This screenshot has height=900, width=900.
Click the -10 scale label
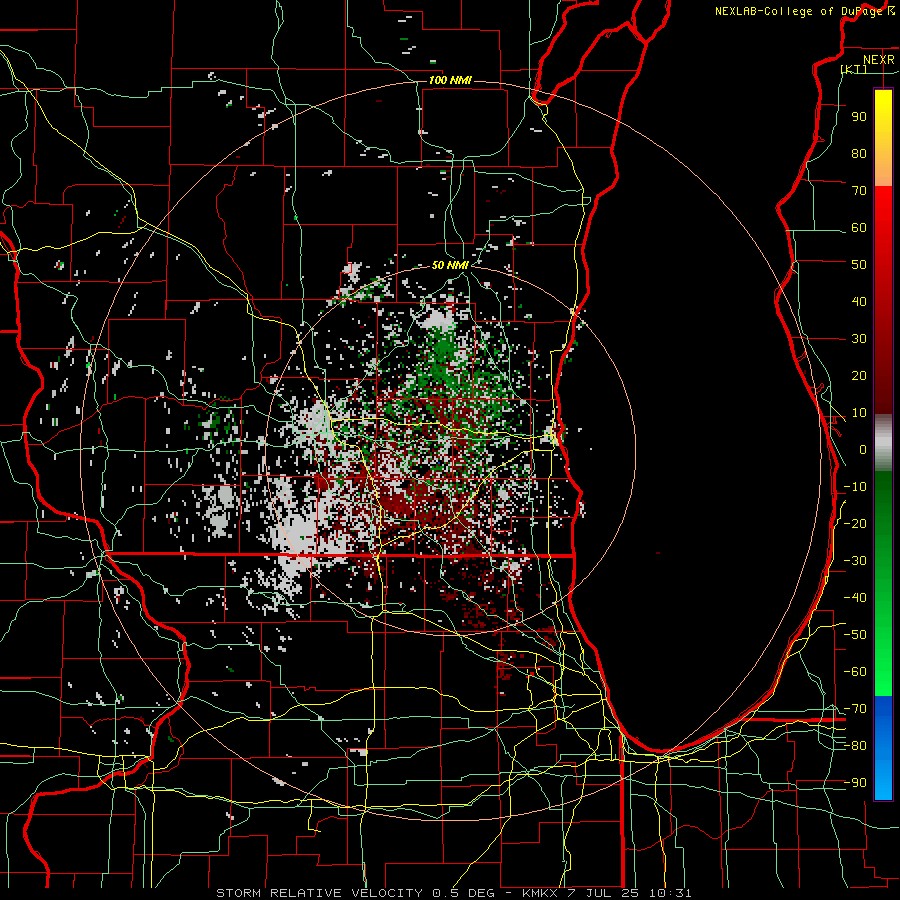(855, 487)
